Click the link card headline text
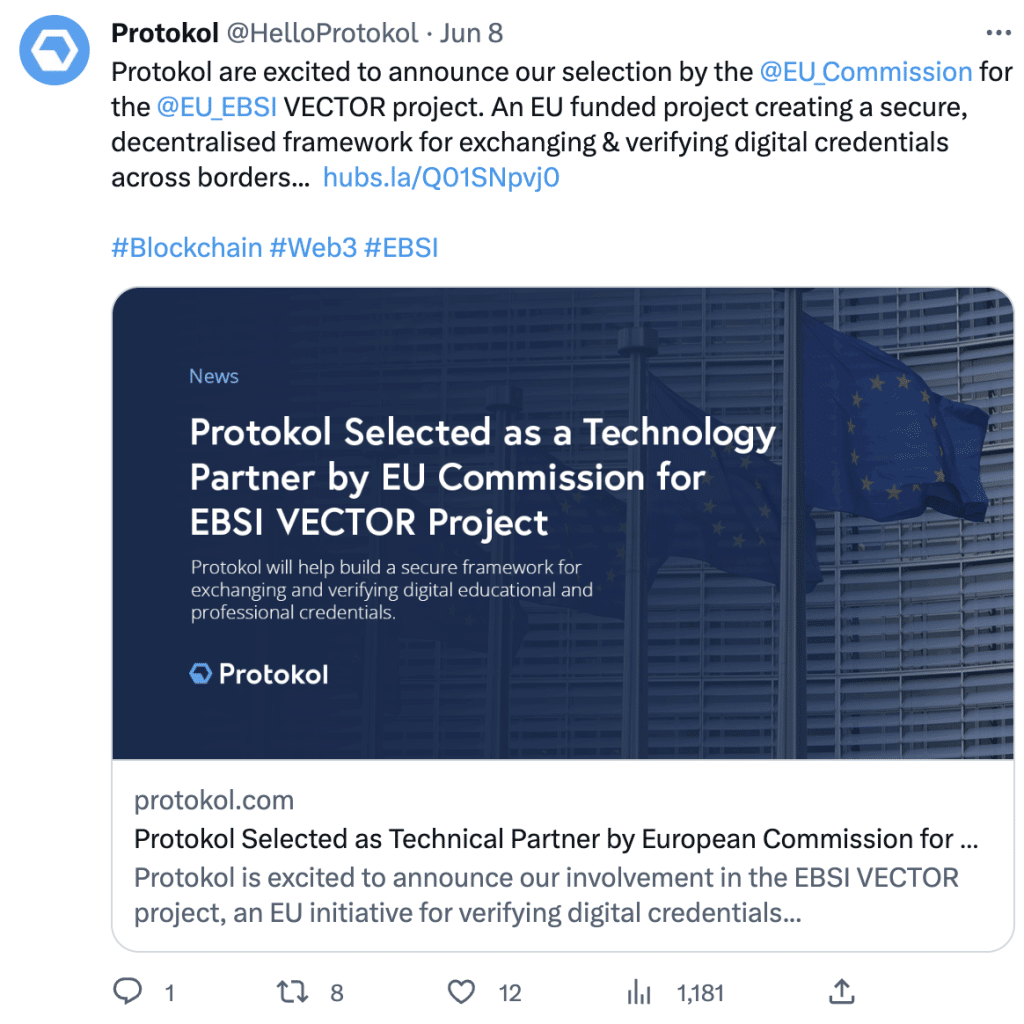The image size is (1024, 1024). point(556,839)
